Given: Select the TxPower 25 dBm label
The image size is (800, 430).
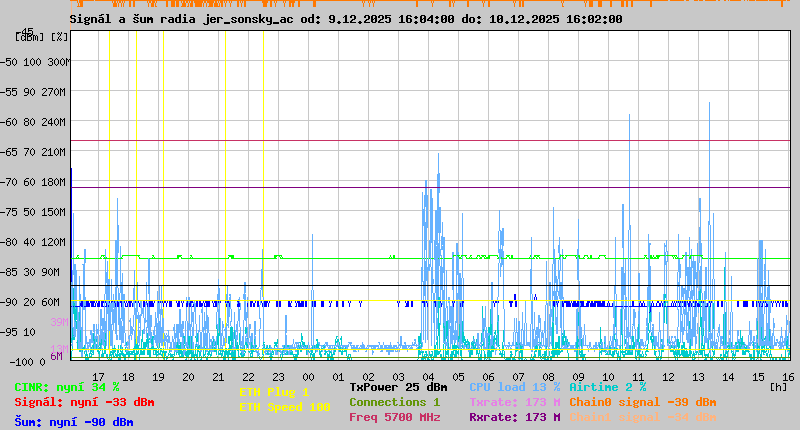Looking at the screenshot, I should [x=398, y=386].
